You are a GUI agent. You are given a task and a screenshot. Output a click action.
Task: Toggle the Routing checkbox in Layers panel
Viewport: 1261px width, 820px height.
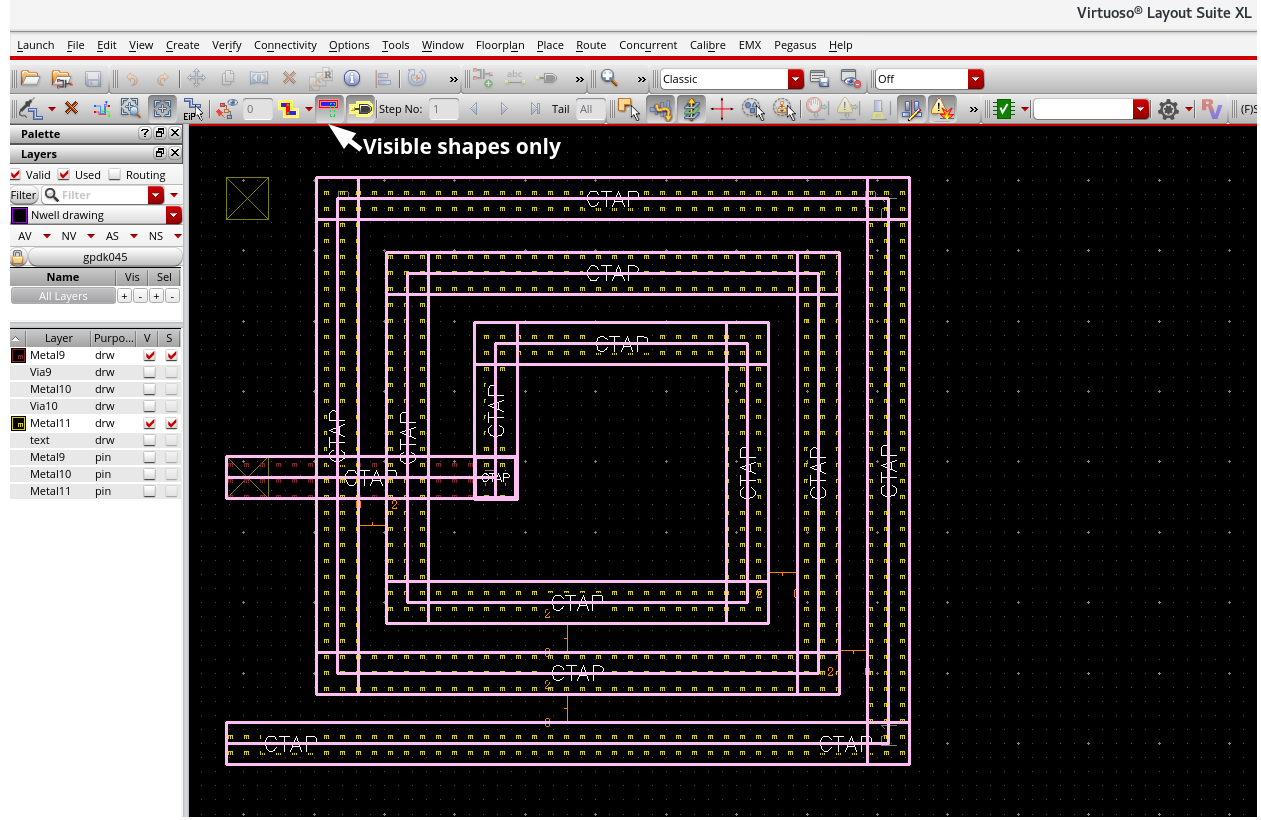click(115, 175)
